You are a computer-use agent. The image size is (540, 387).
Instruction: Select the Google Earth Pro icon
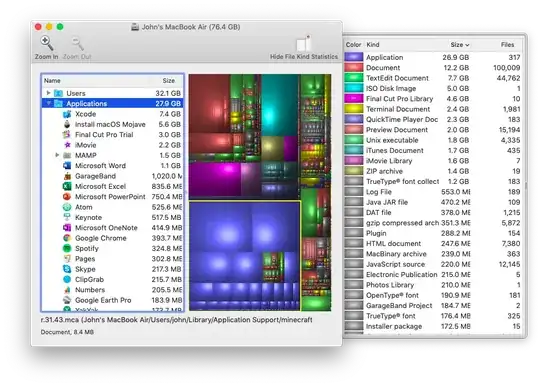[x=67, y=300]
